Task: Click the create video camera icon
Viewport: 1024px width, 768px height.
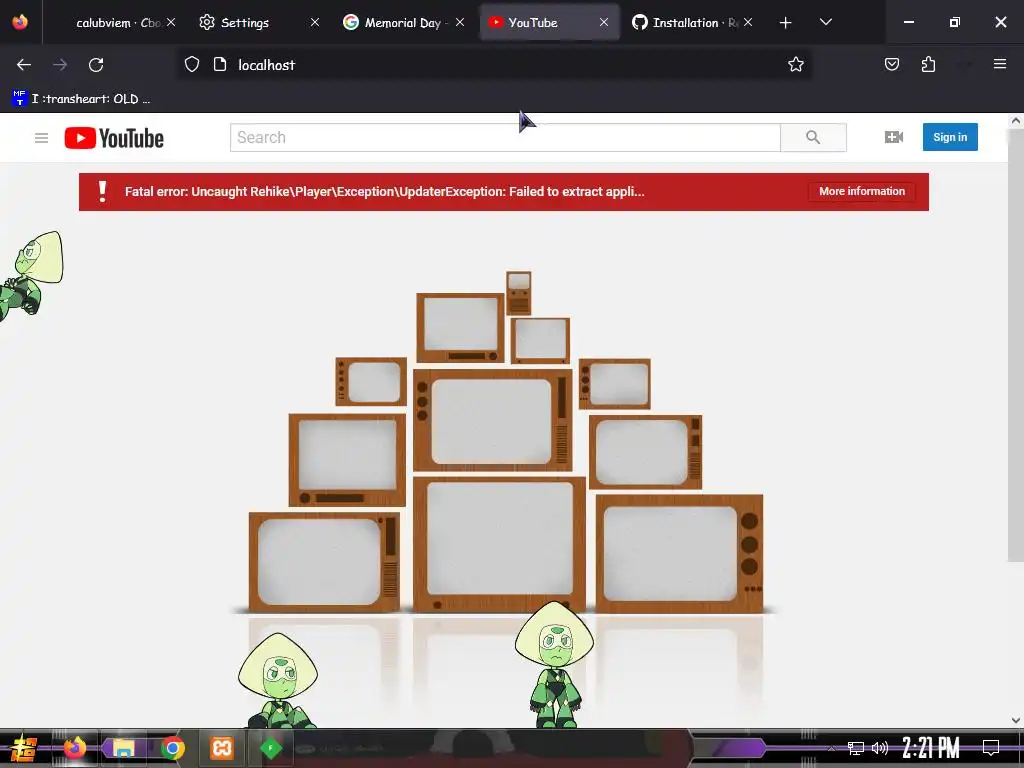Action: pos(893,137)
